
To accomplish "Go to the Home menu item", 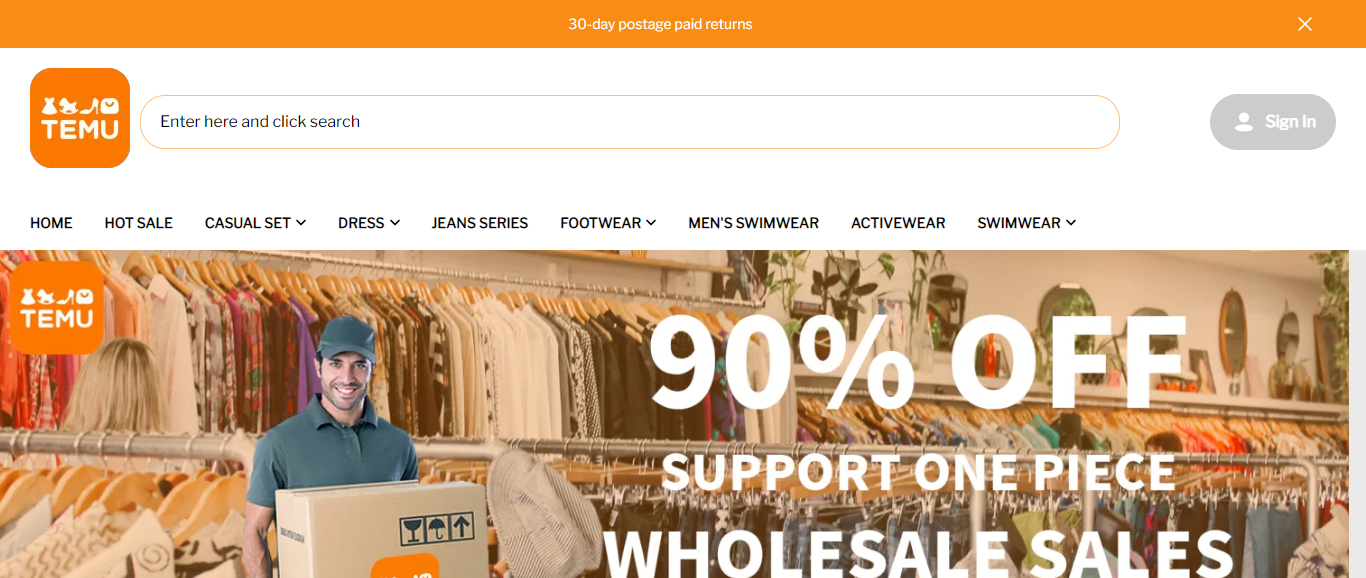I will (x=51, y=223).
